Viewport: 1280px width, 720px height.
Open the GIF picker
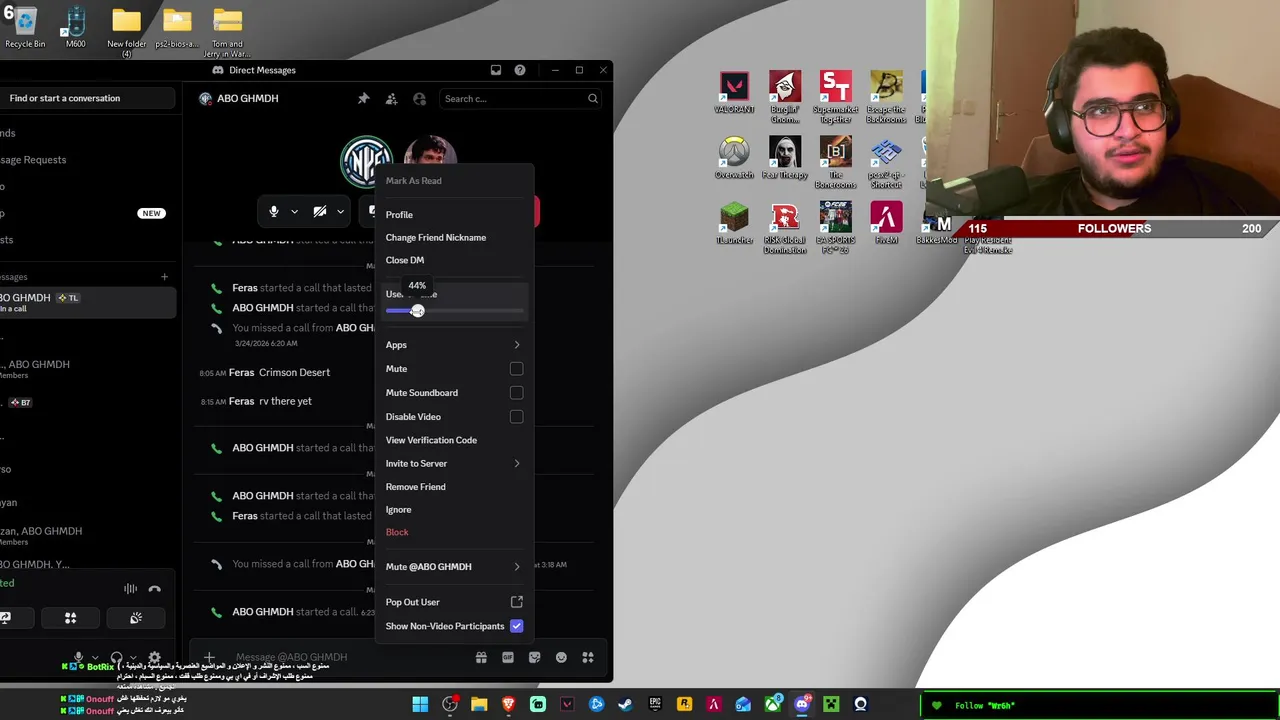coord(508,657)
